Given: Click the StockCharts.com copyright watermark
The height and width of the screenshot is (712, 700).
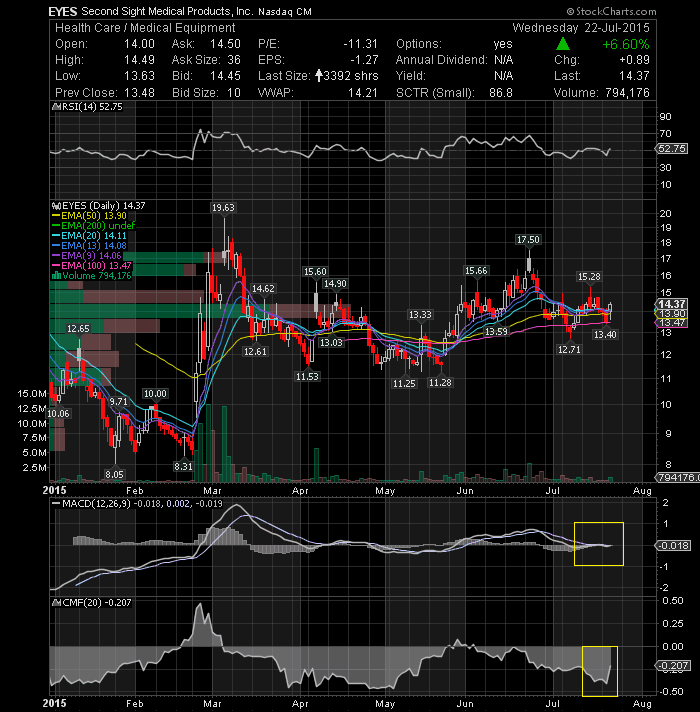Looking at the screenshot, I should [x=611, y=11].
